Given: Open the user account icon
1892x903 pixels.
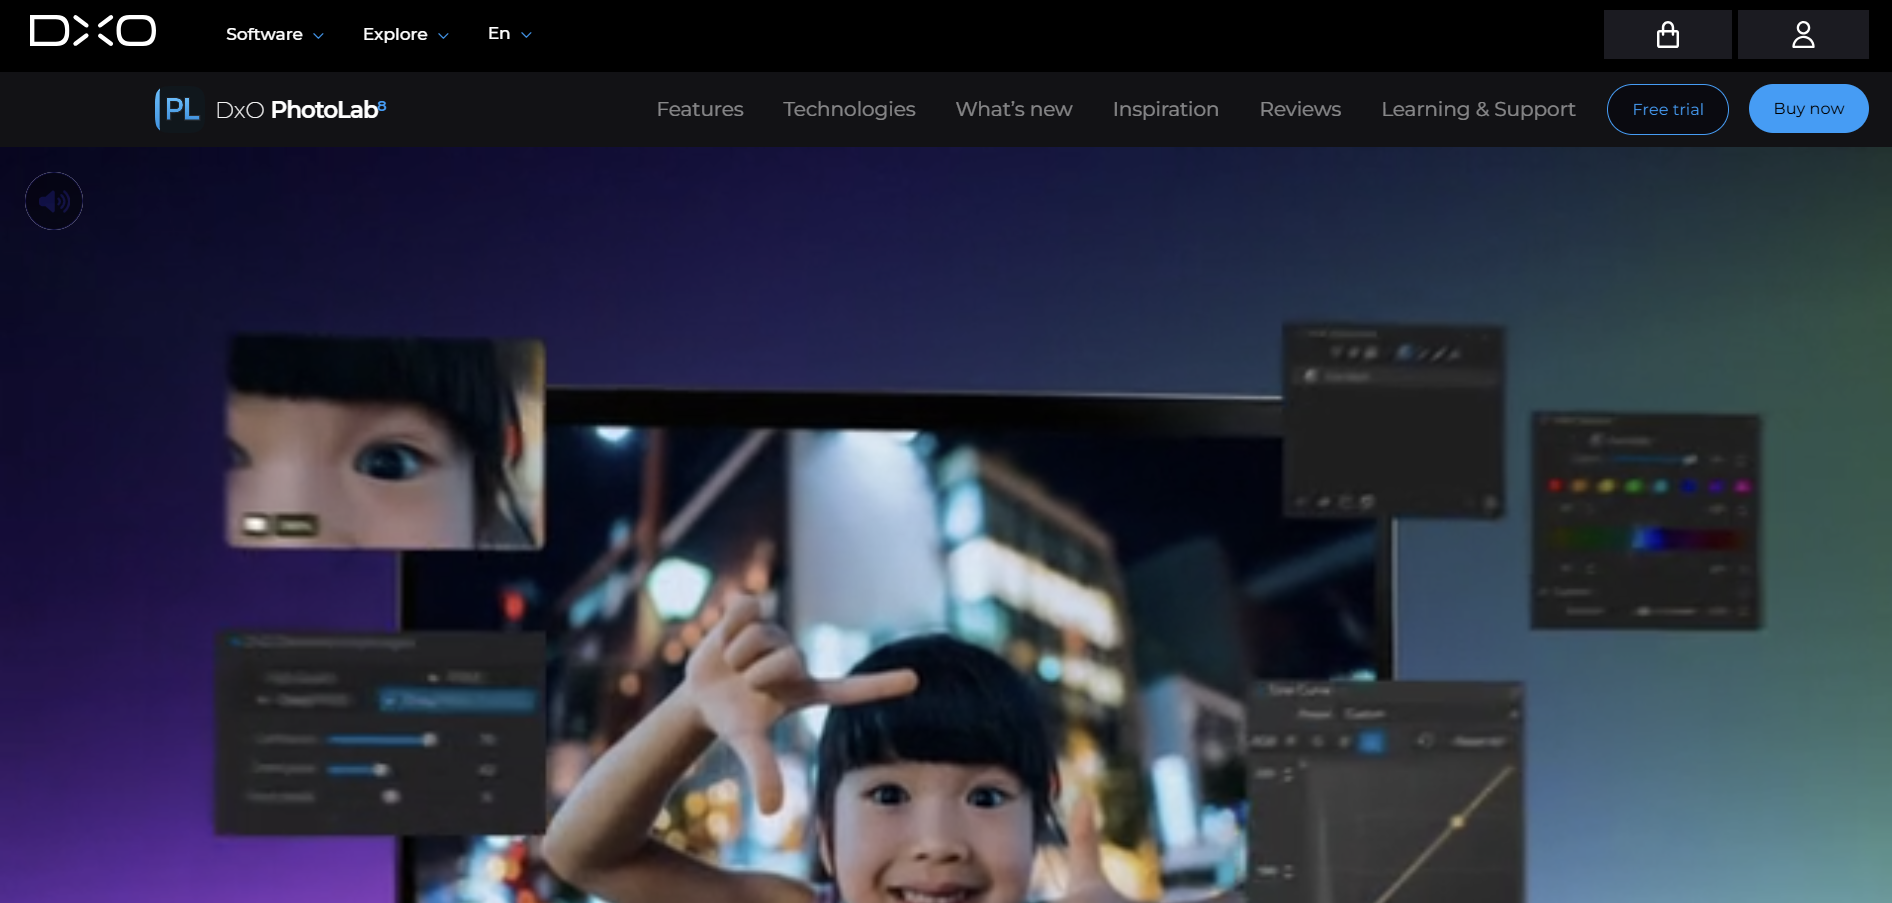Looking at the screenshot, I should click(1803, 35).
